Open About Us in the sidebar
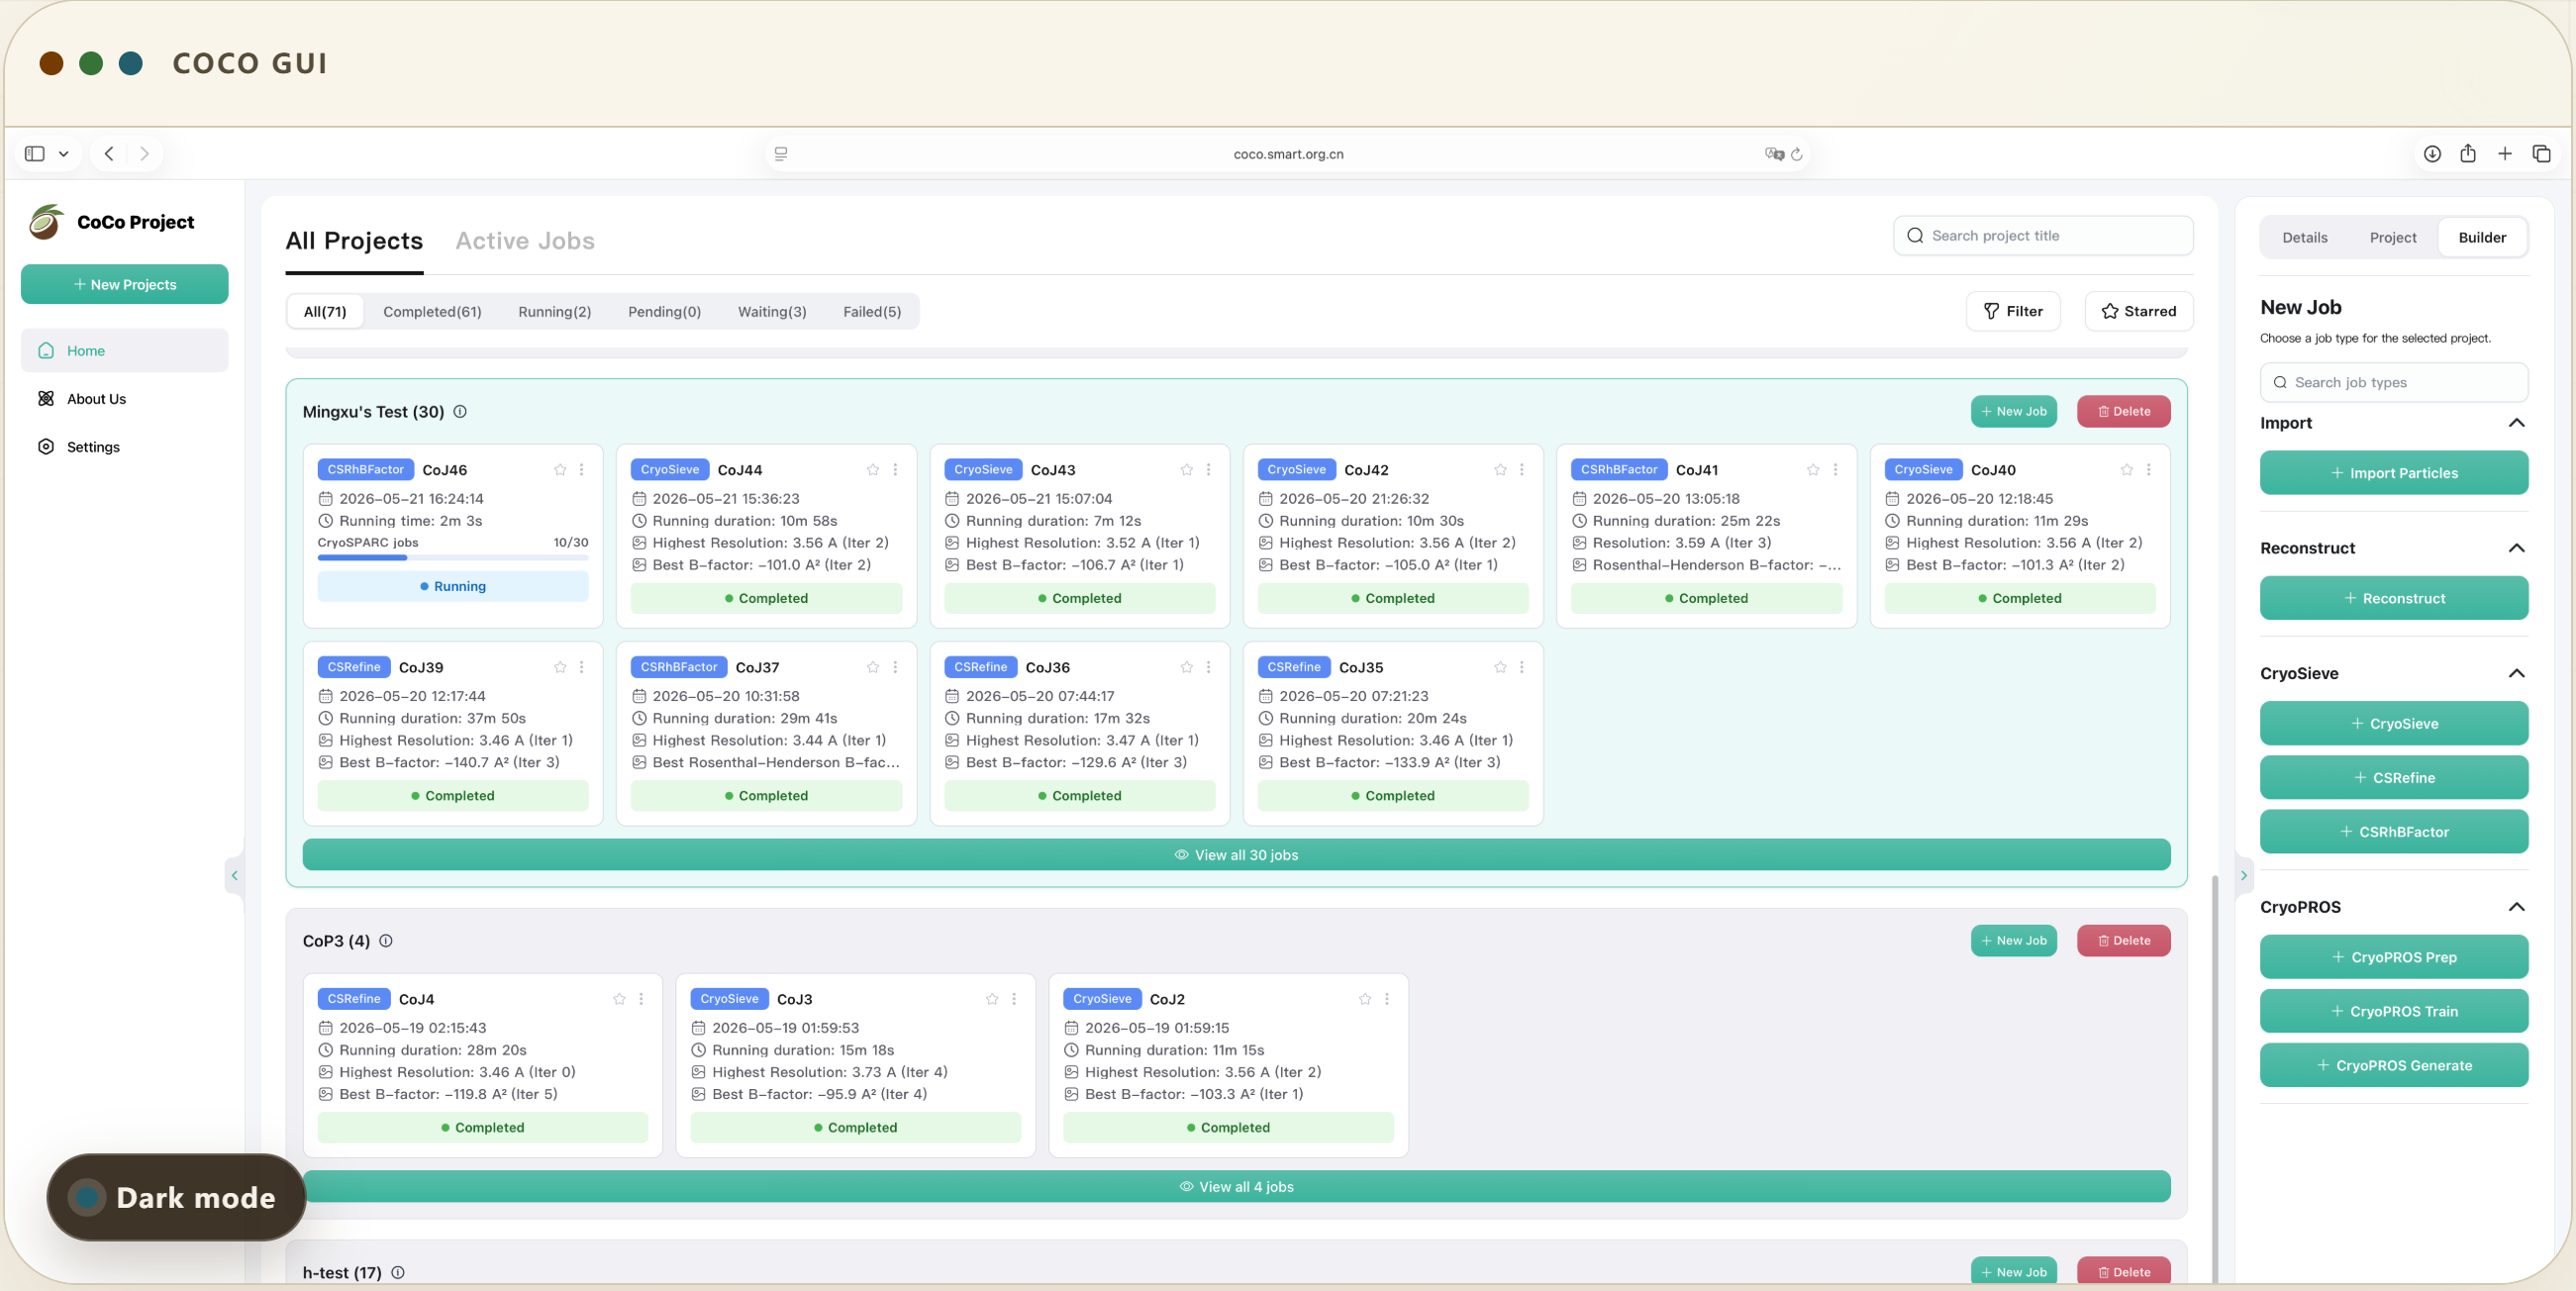Screen dimensions: 2576x1291 [124, 399]
